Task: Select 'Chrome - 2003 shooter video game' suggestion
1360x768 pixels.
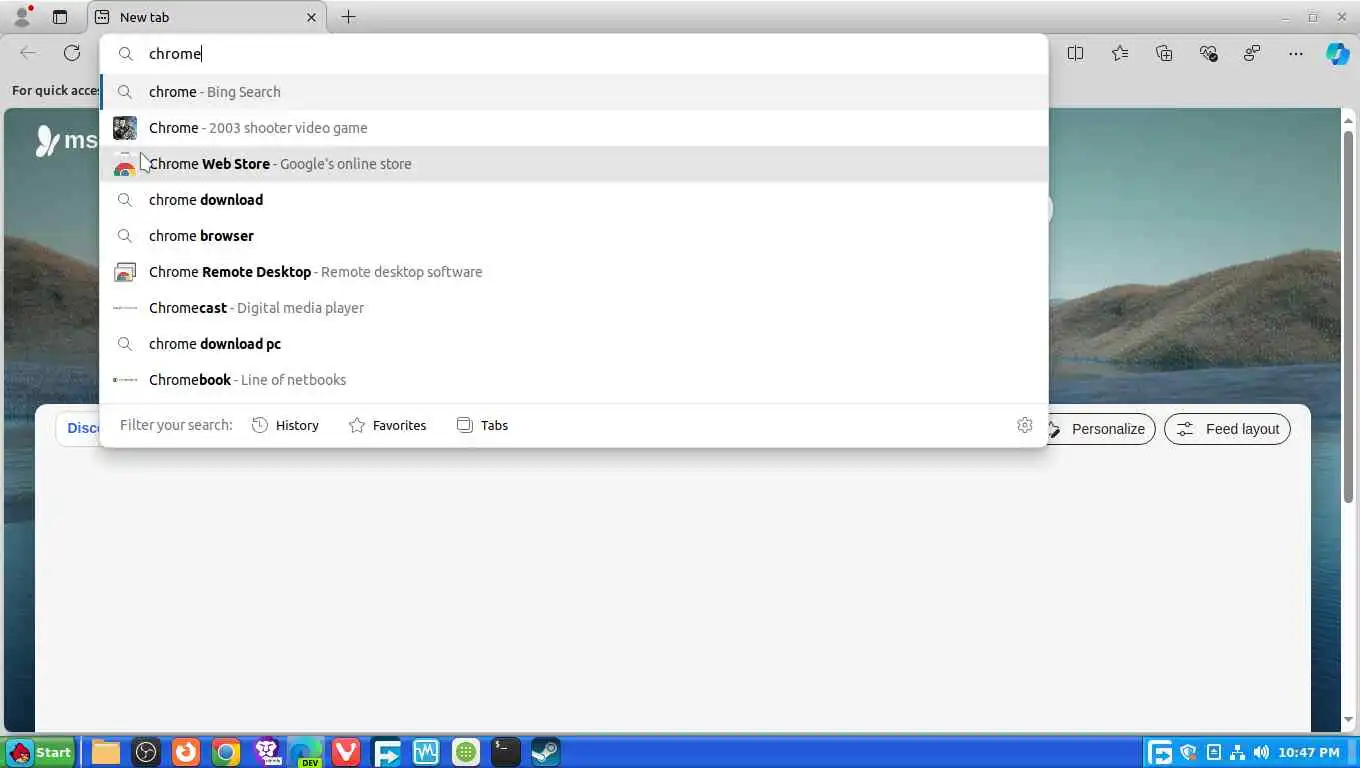Action: pyautogui.click(x=574, y=128)
